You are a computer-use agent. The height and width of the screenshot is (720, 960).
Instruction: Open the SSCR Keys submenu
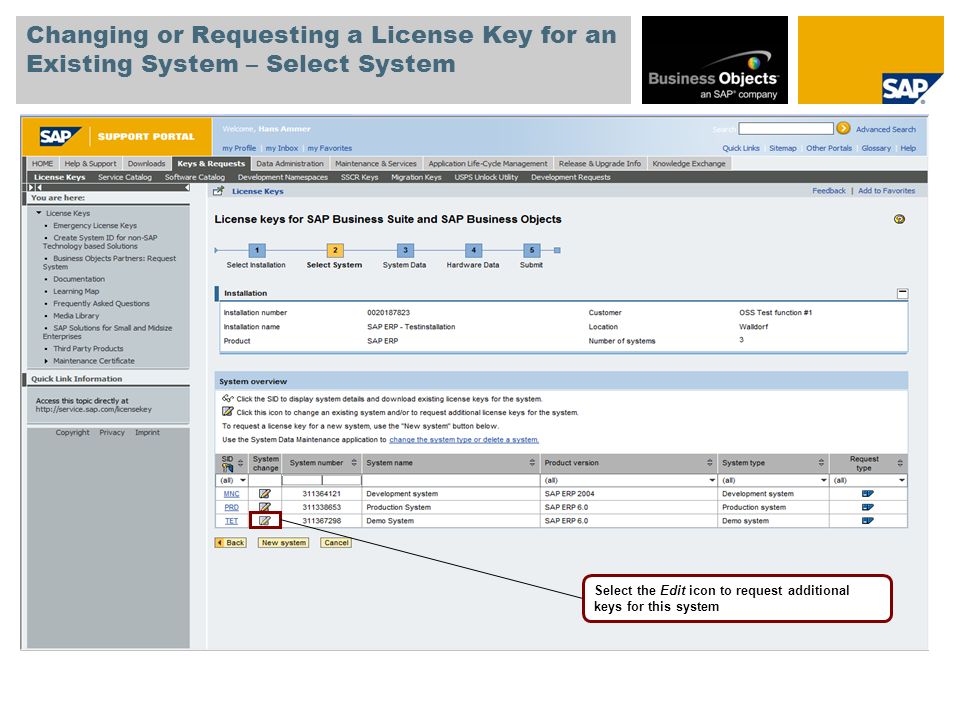click(x=359, y=177)
